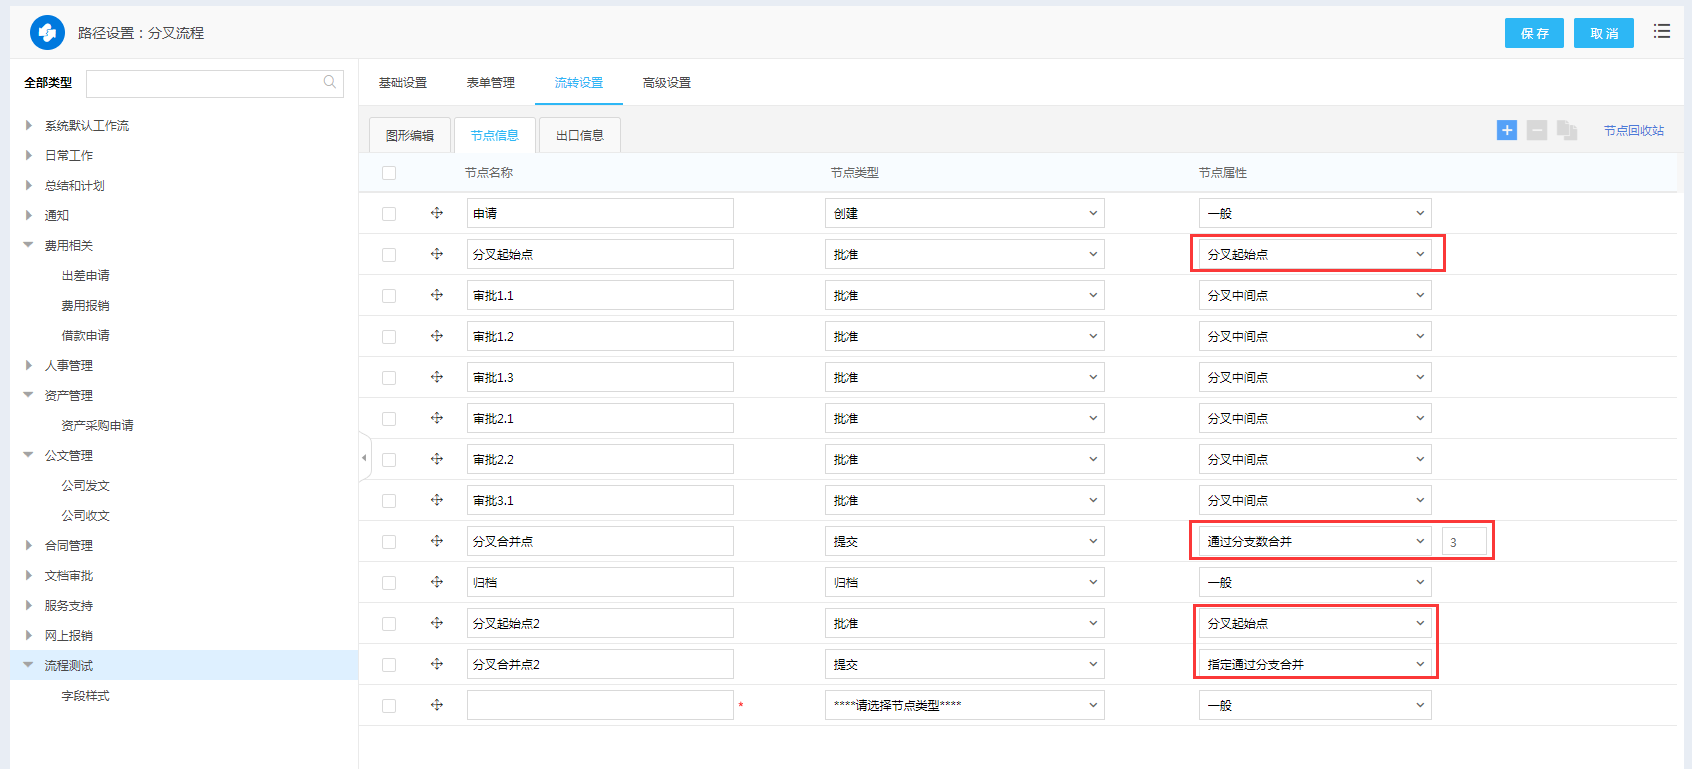Open the 节点回收站 link
Image resolution: width=1692 pixels, height=769 pixels.
1633,131
